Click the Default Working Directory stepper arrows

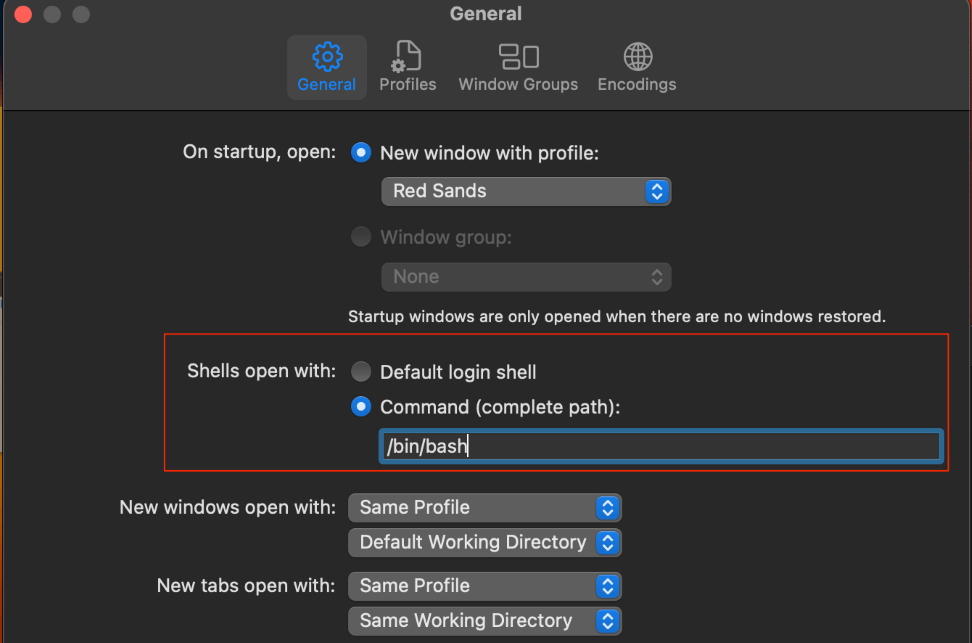click(x=608, y=543)
